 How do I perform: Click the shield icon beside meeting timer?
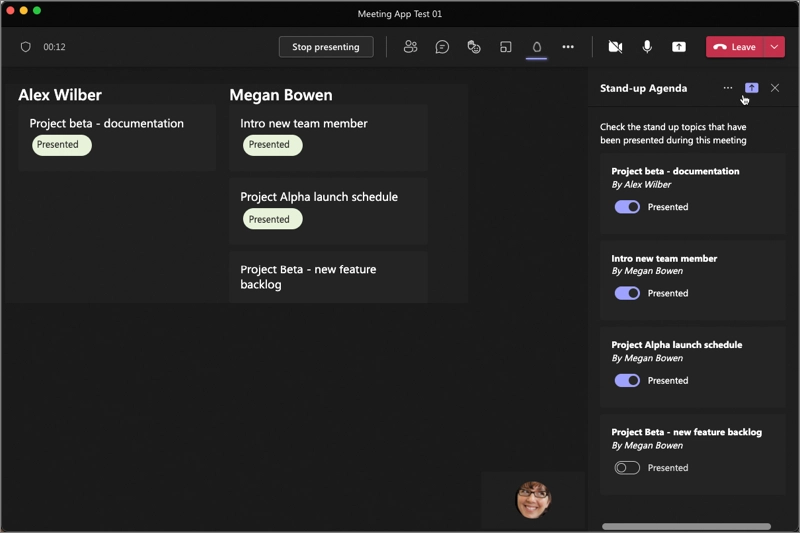coord(26,47)
